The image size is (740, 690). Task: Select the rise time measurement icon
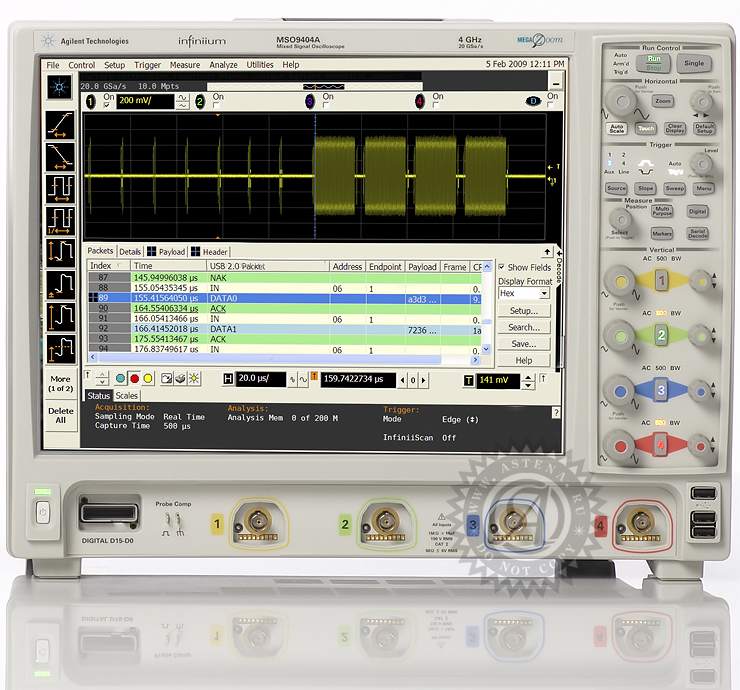(60, 125)
